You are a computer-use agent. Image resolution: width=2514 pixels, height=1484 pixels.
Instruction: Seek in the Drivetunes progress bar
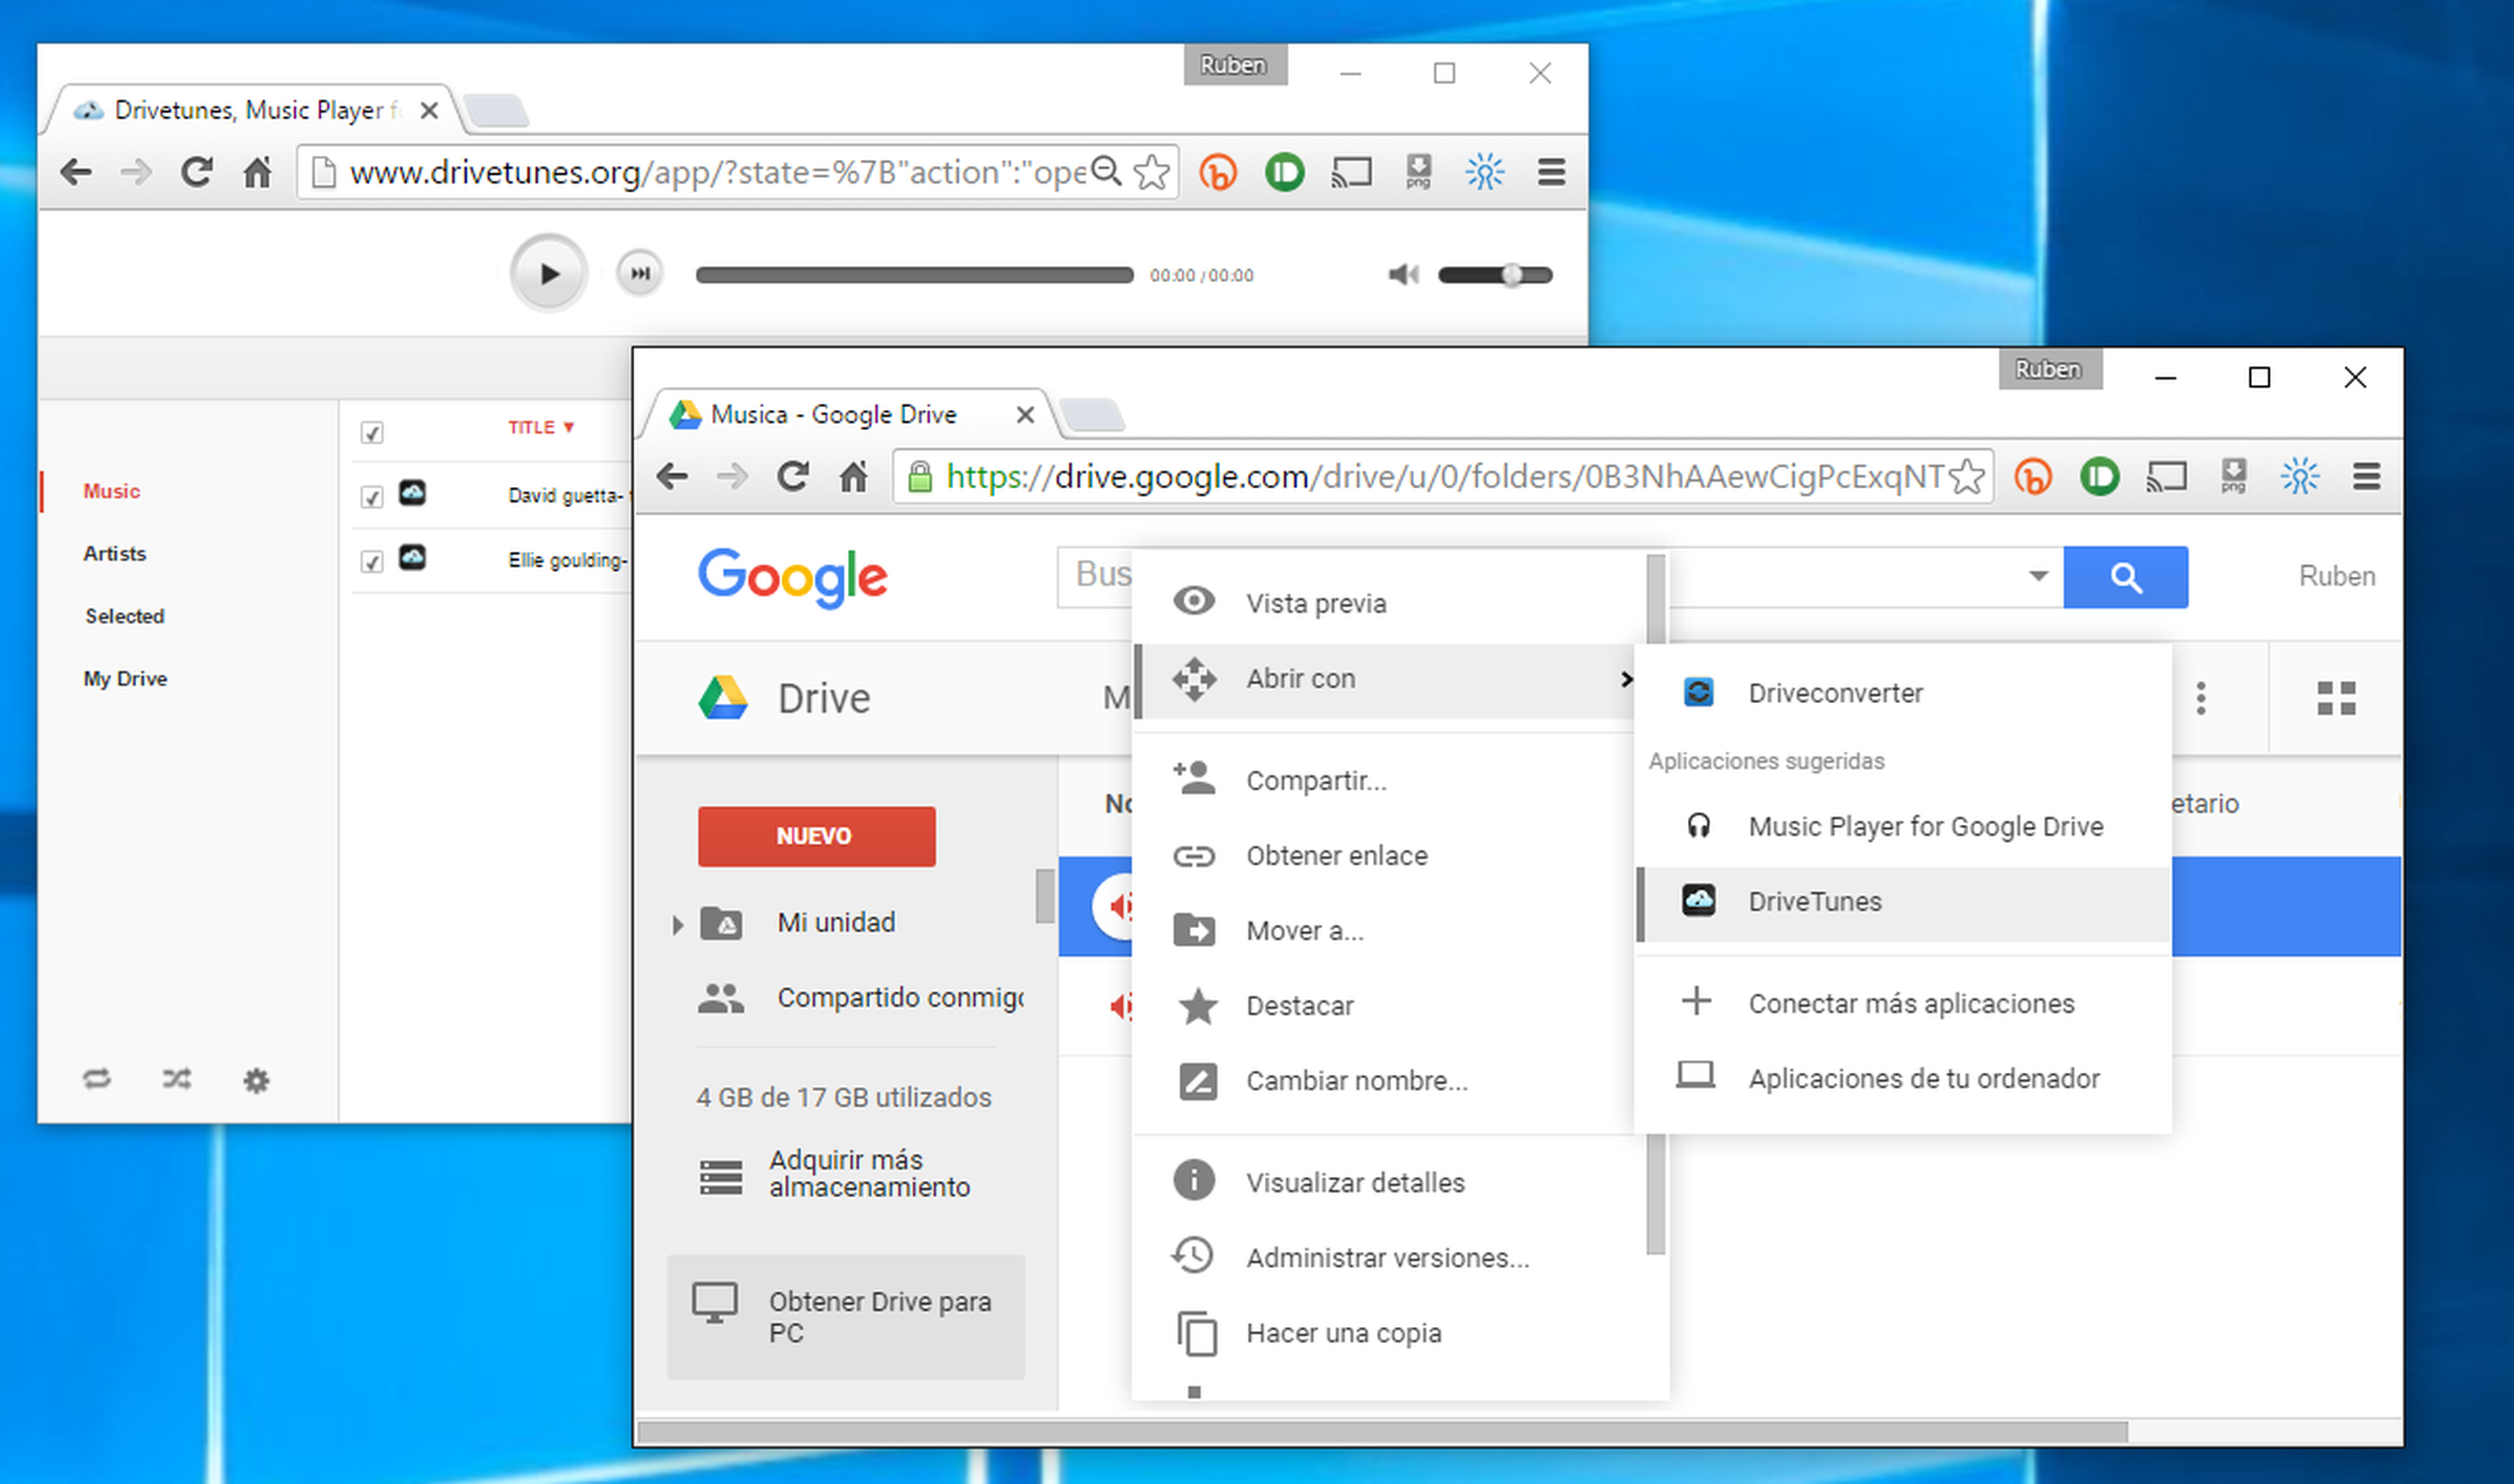point(914,275)
